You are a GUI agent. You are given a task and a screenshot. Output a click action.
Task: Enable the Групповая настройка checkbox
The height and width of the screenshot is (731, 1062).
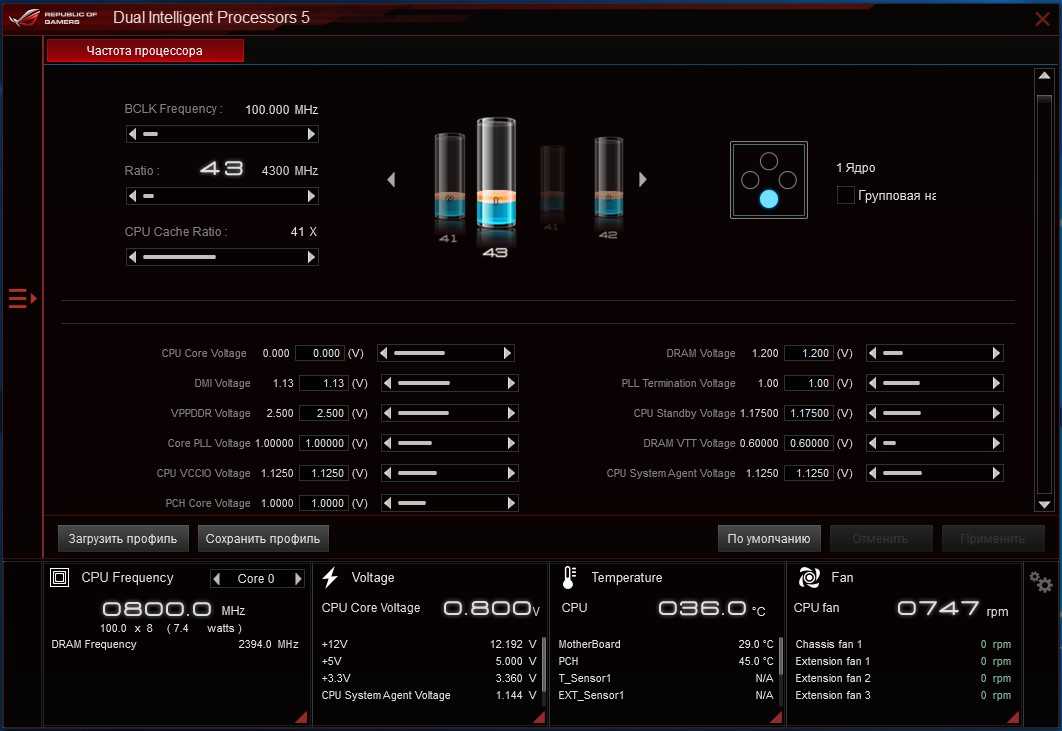click(845, 195)
